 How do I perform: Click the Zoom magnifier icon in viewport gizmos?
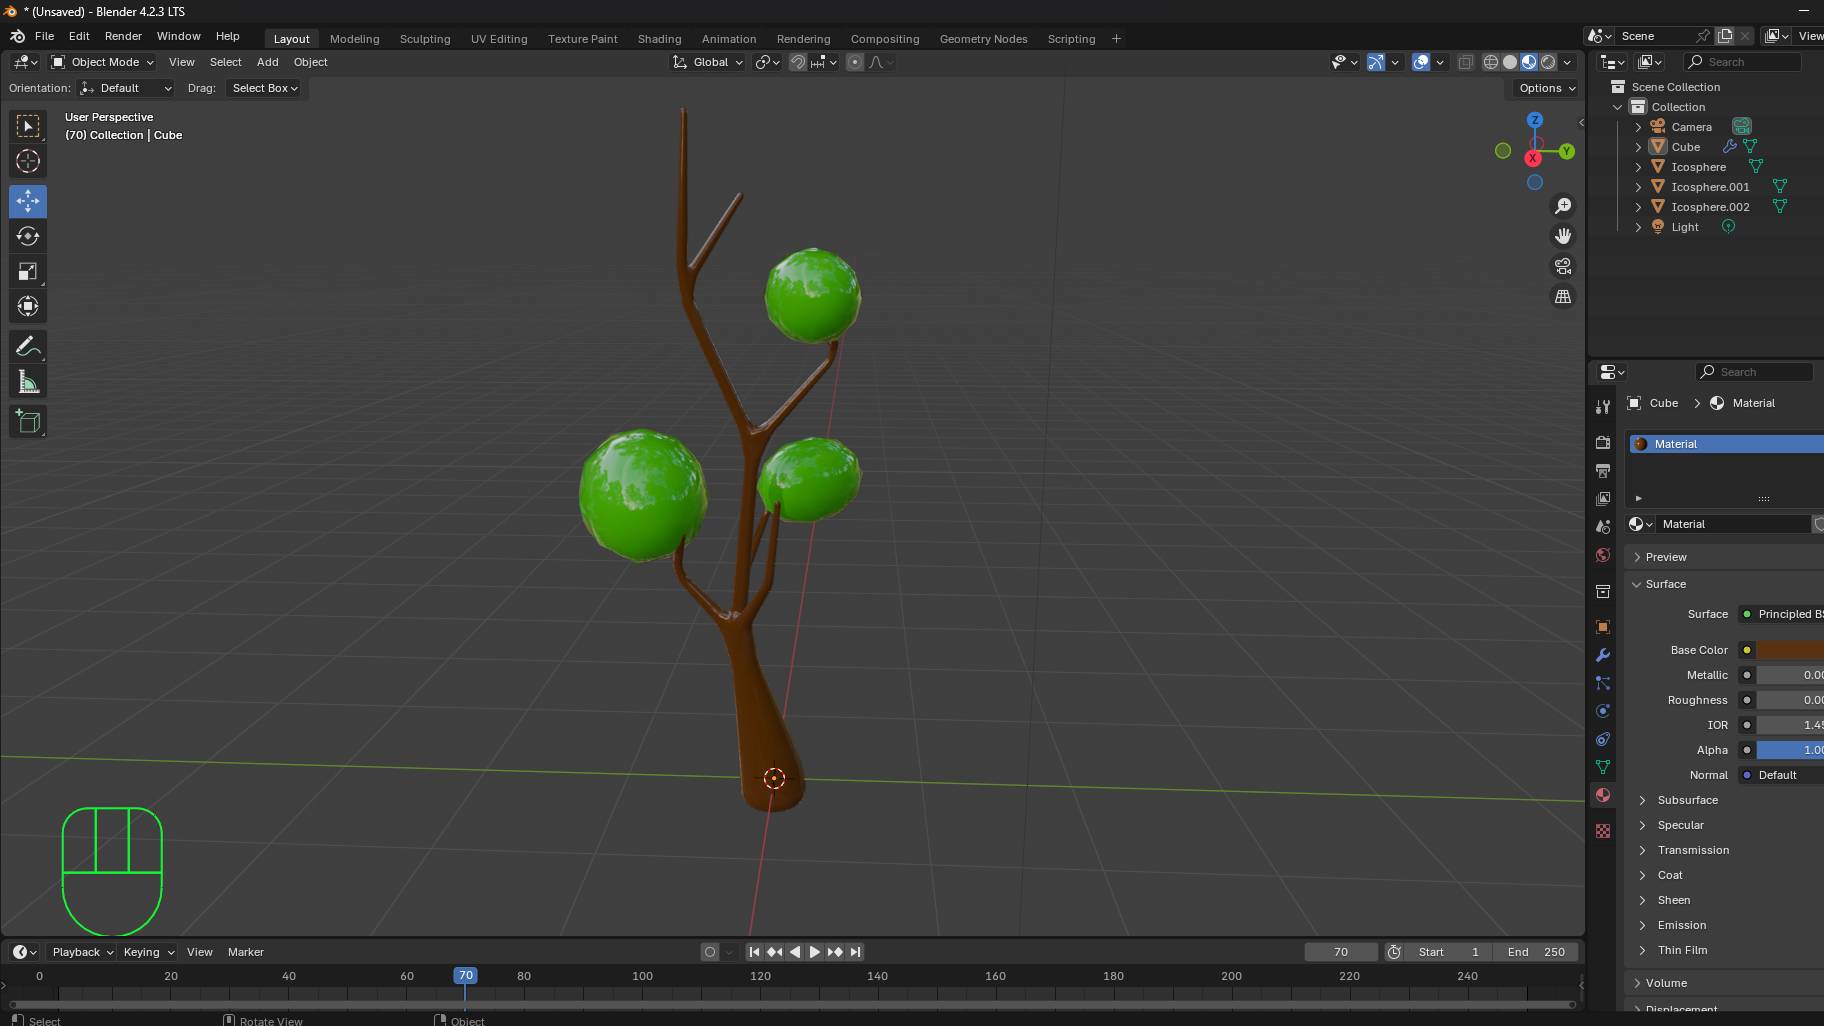pos(1563,205)
